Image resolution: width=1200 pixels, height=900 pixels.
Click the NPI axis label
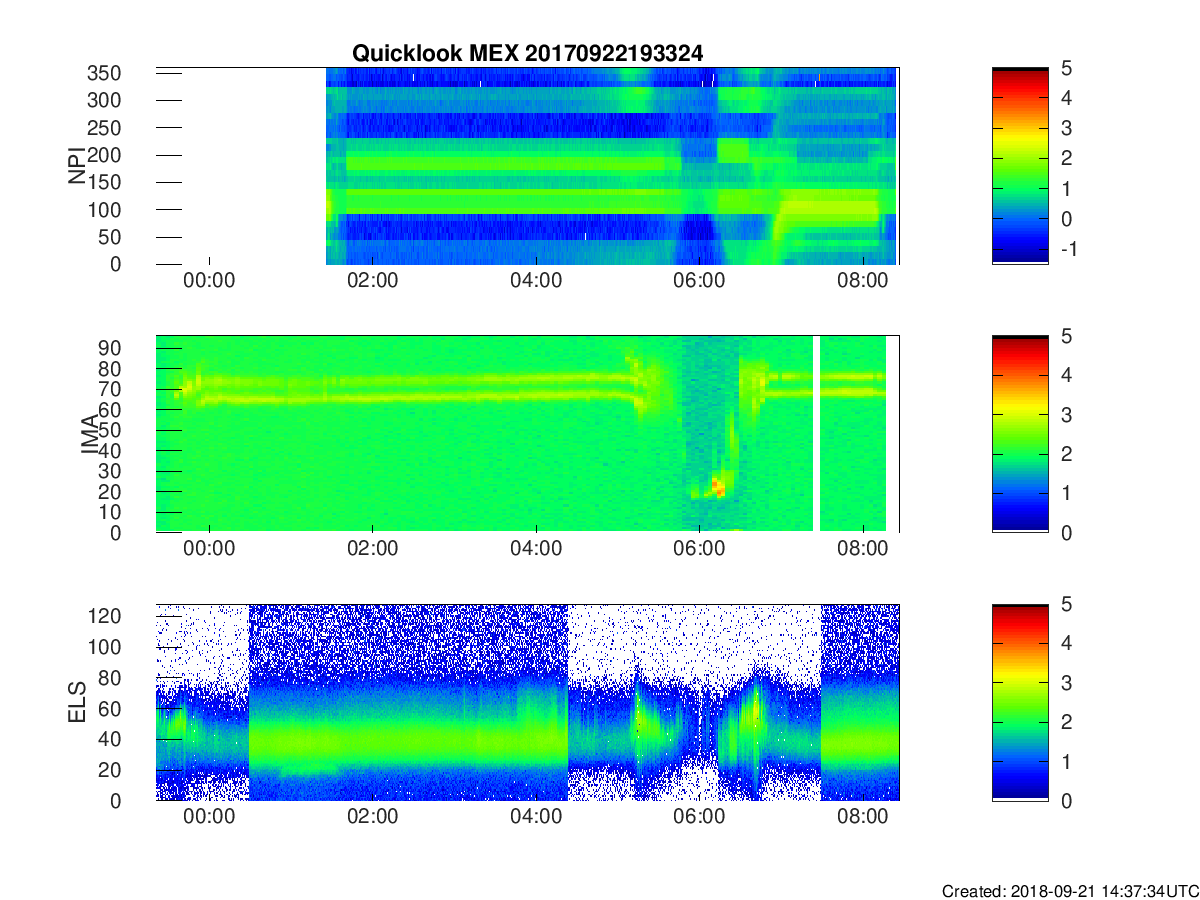tap(78, 166)
